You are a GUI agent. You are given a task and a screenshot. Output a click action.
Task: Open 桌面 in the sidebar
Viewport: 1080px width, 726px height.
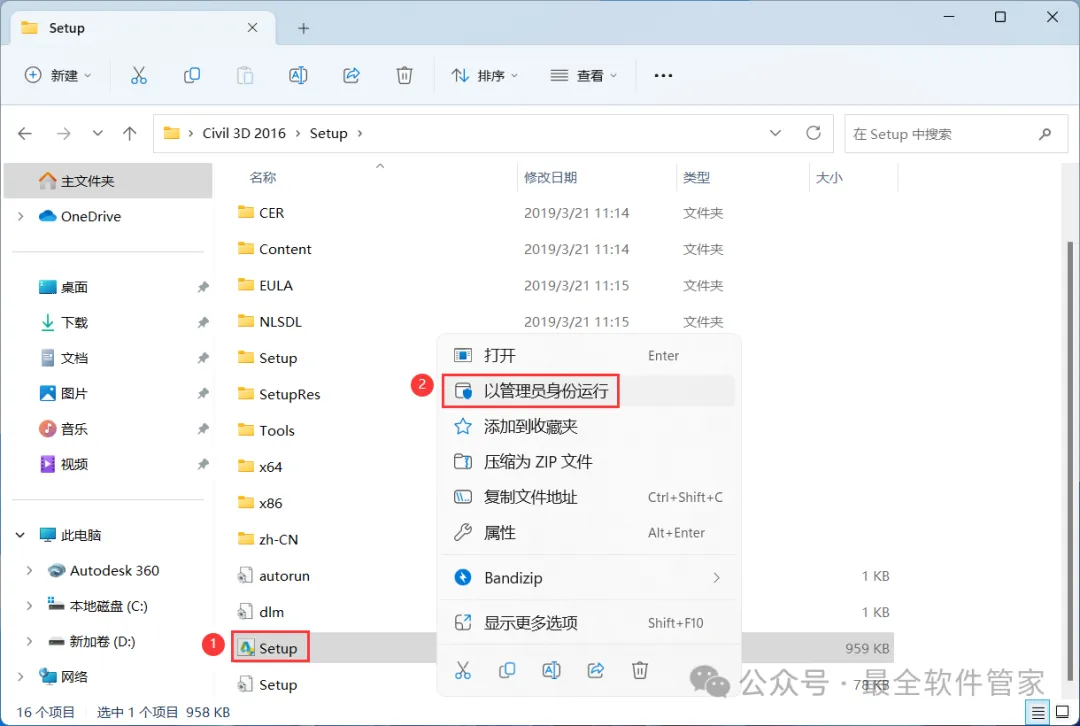[x=74, y=287]
